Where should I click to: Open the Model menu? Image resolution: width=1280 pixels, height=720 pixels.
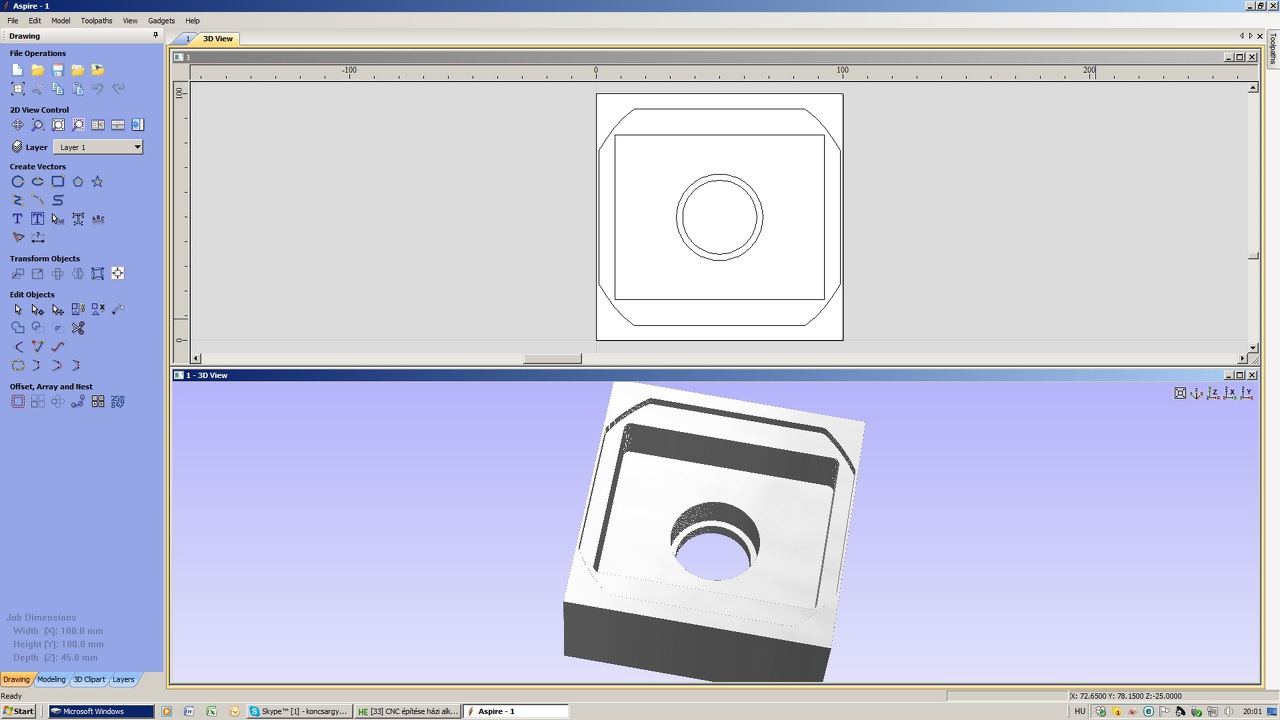click(x=61, y=20)
